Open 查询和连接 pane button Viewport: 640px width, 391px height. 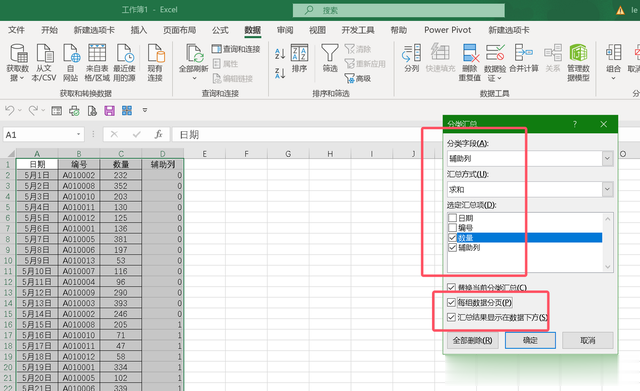tap(236, 49)
